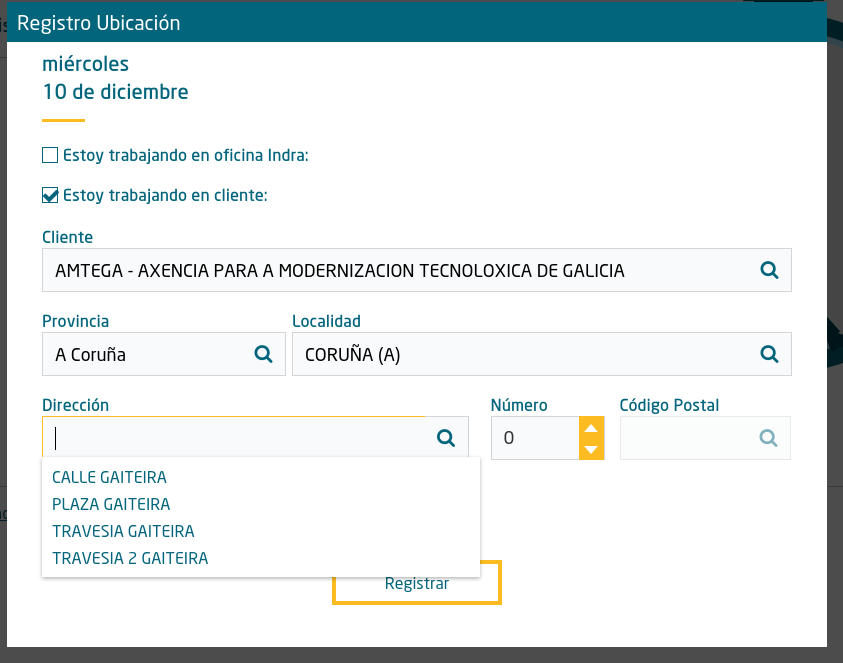The height and width of the screenshot is (663, 843).
Task: Click the Cliente field search icon
Action: tap(769, 270)
